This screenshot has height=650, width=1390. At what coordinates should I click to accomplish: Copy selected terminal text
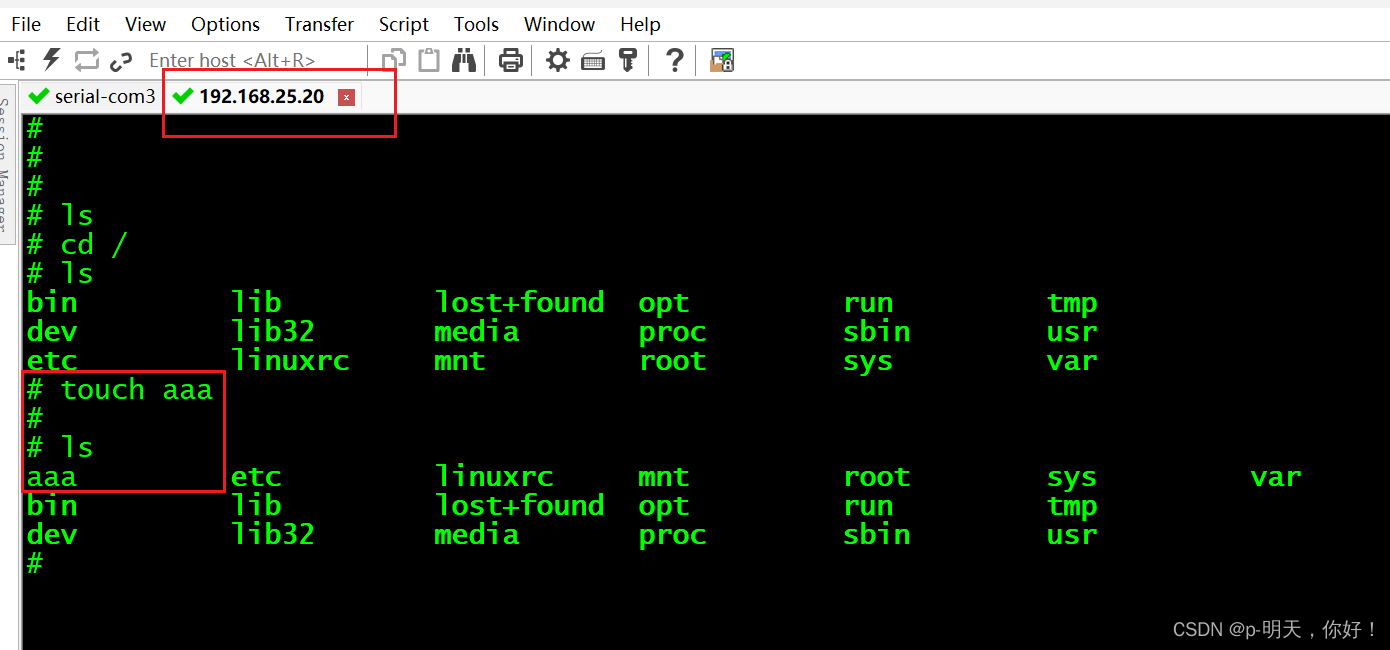pyautogui.click(x=391, y=60)
